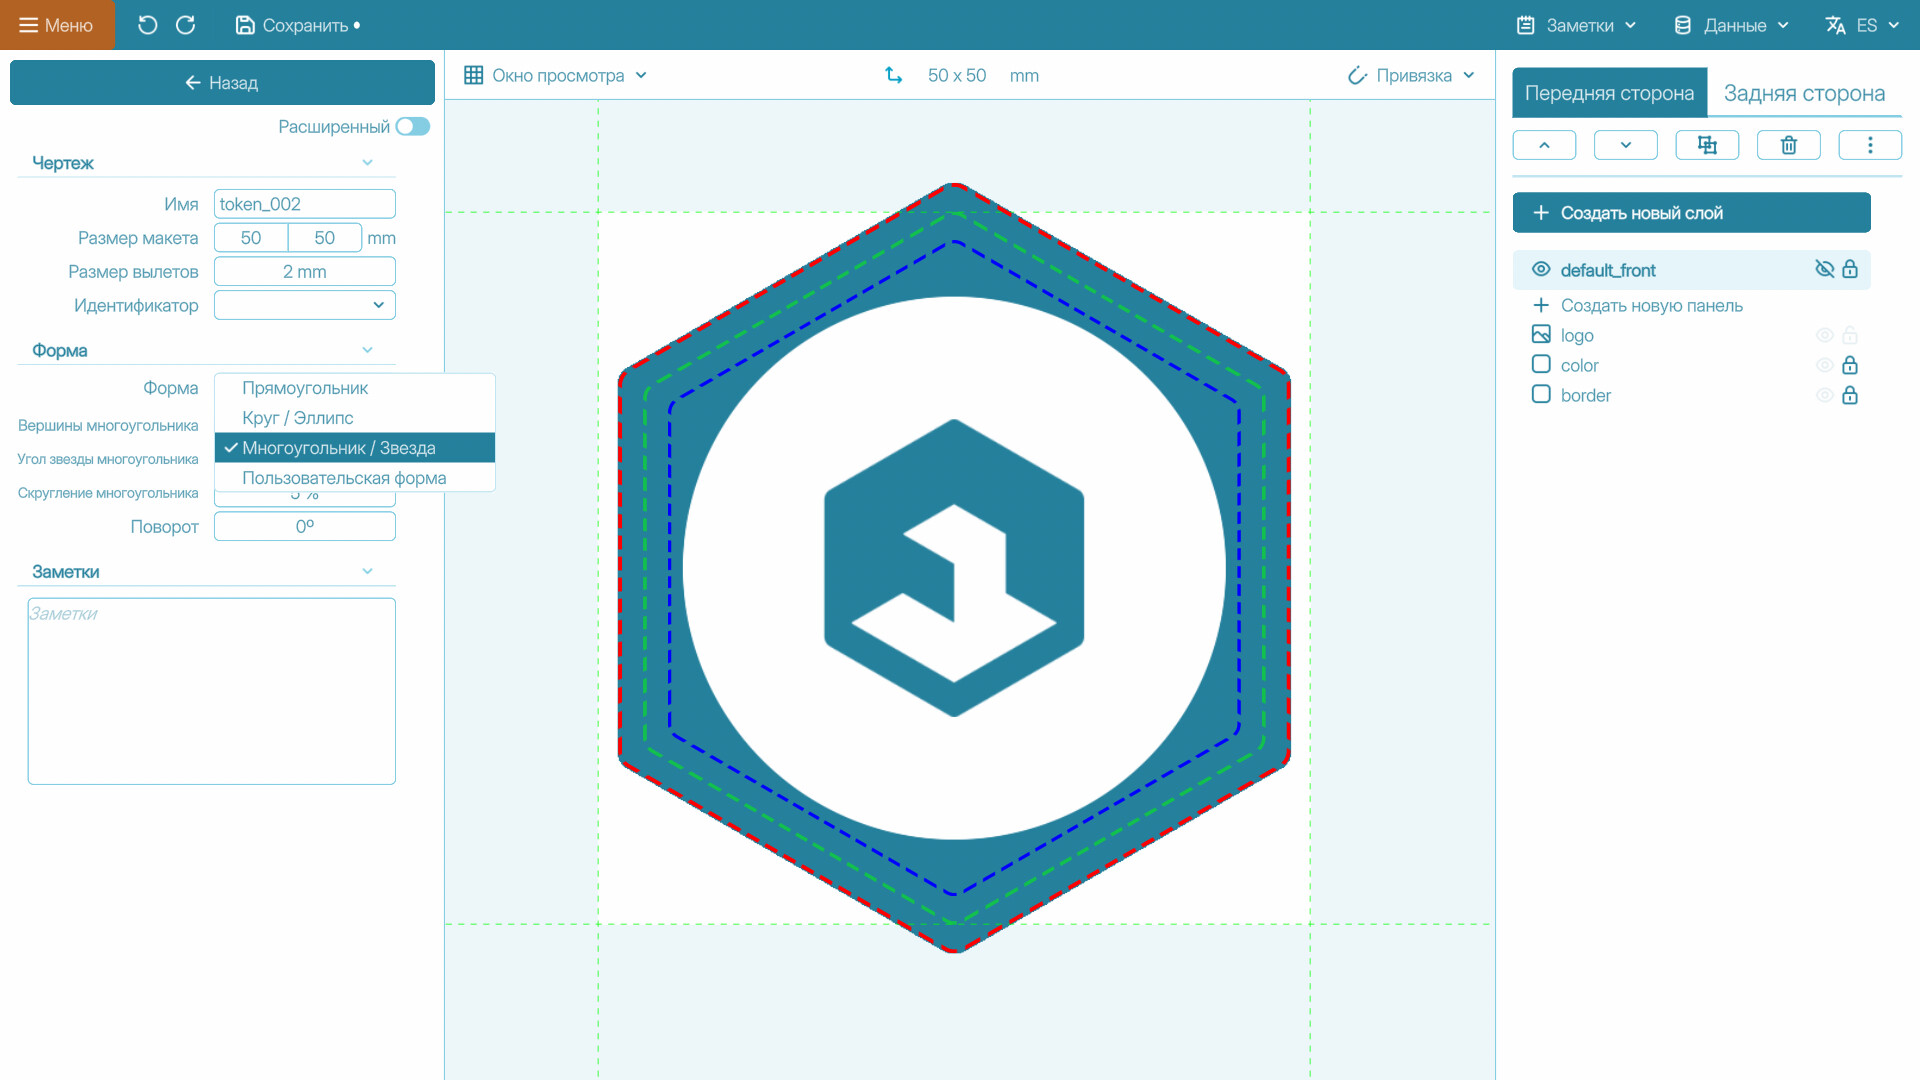Click the redo arrow icon
The width and height of the screenshot is (1920, 1080).
tap(186, 25)
